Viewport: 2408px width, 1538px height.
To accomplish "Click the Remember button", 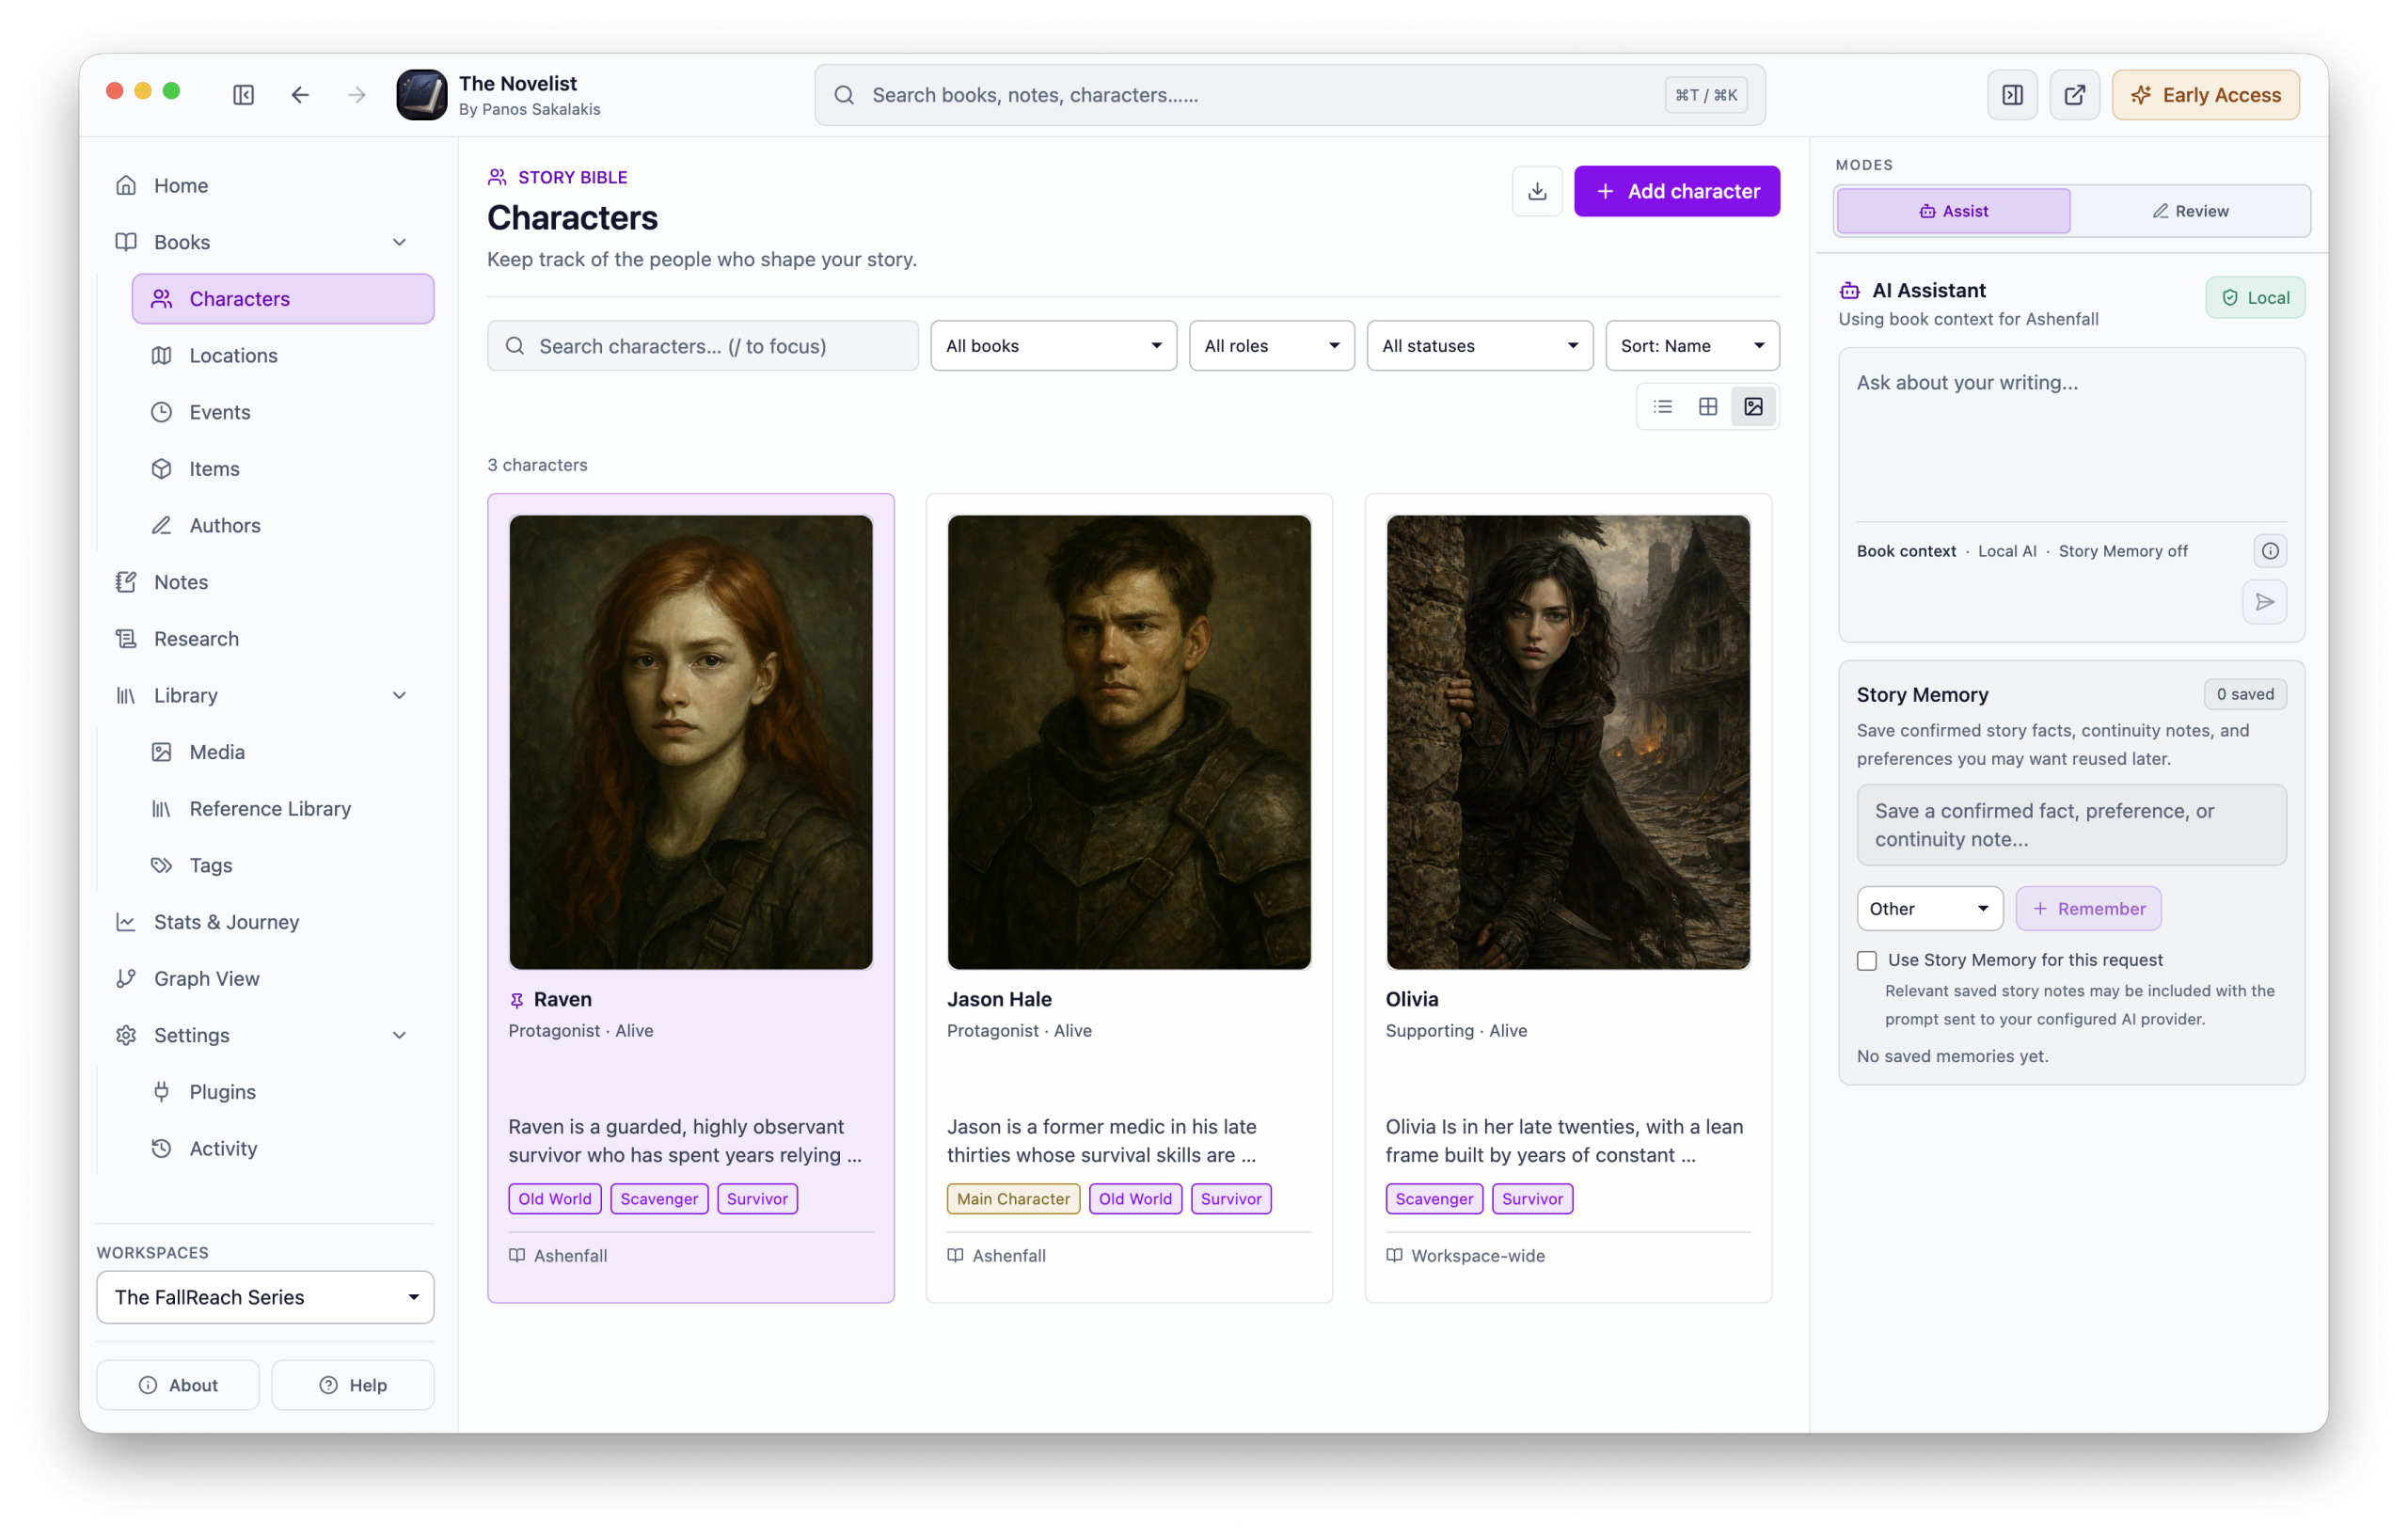I will pos(2088,909).
